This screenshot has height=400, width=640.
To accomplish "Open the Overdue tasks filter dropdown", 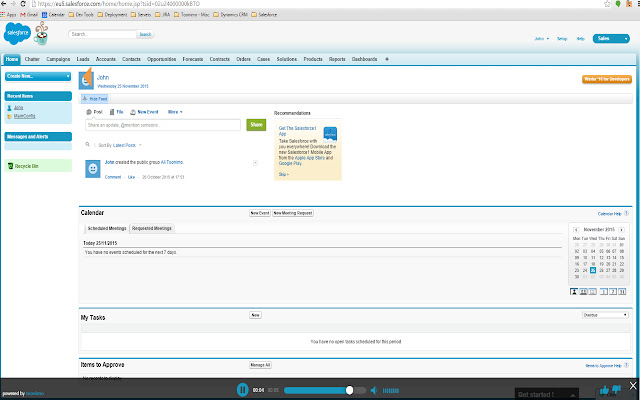I will coord(605,315).
